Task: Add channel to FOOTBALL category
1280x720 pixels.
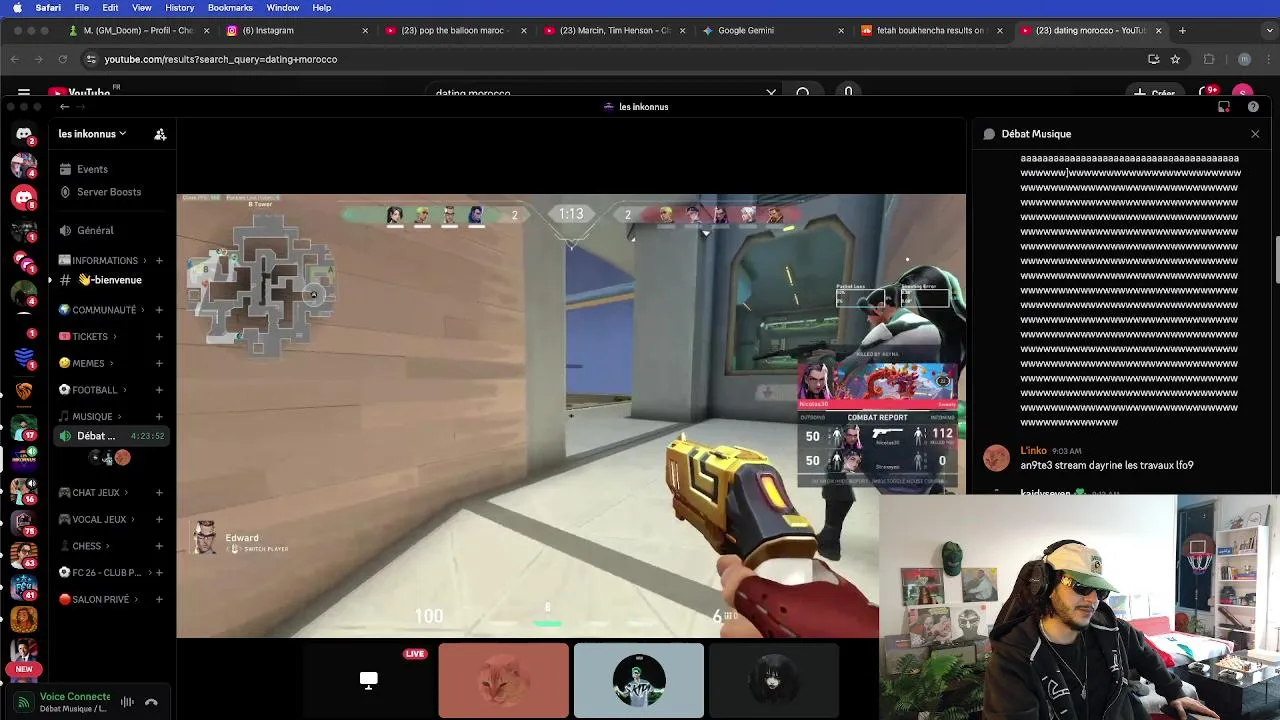Action: click(159, 390)
